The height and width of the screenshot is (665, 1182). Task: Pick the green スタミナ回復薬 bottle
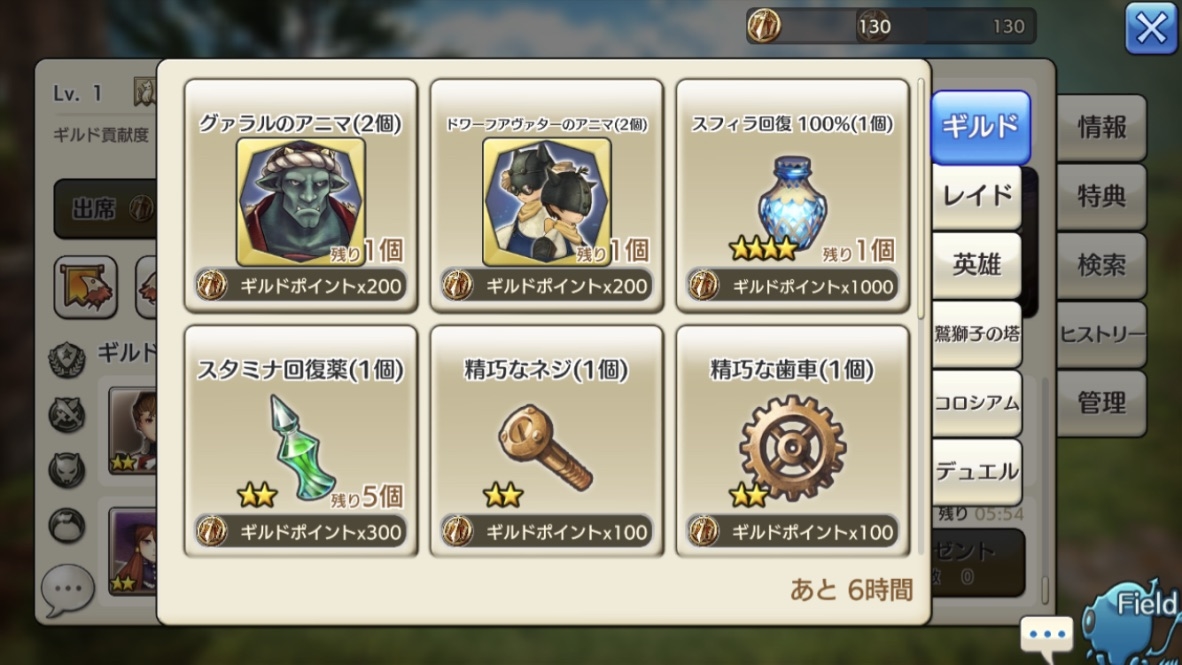tap(302, 448)
